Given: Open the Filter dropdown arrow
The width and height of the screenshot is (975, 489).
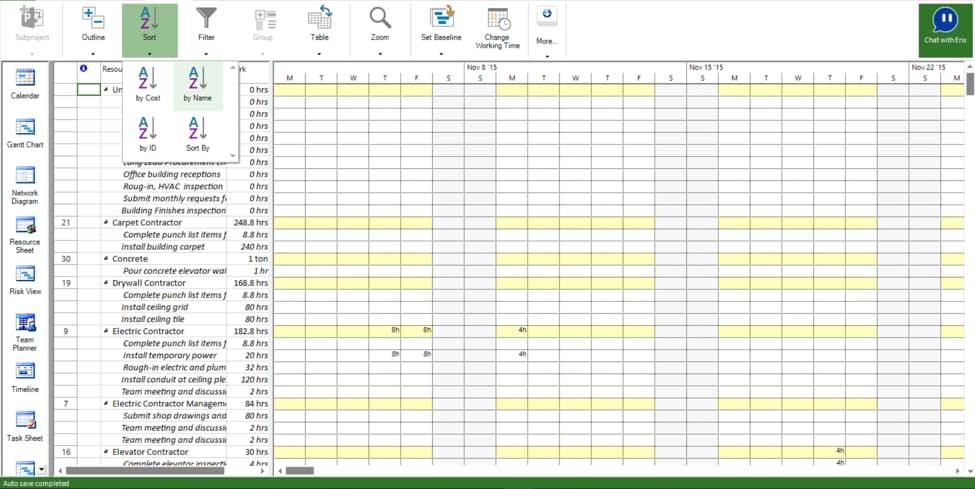Looking at the screenshot, I should click(206, 55).
